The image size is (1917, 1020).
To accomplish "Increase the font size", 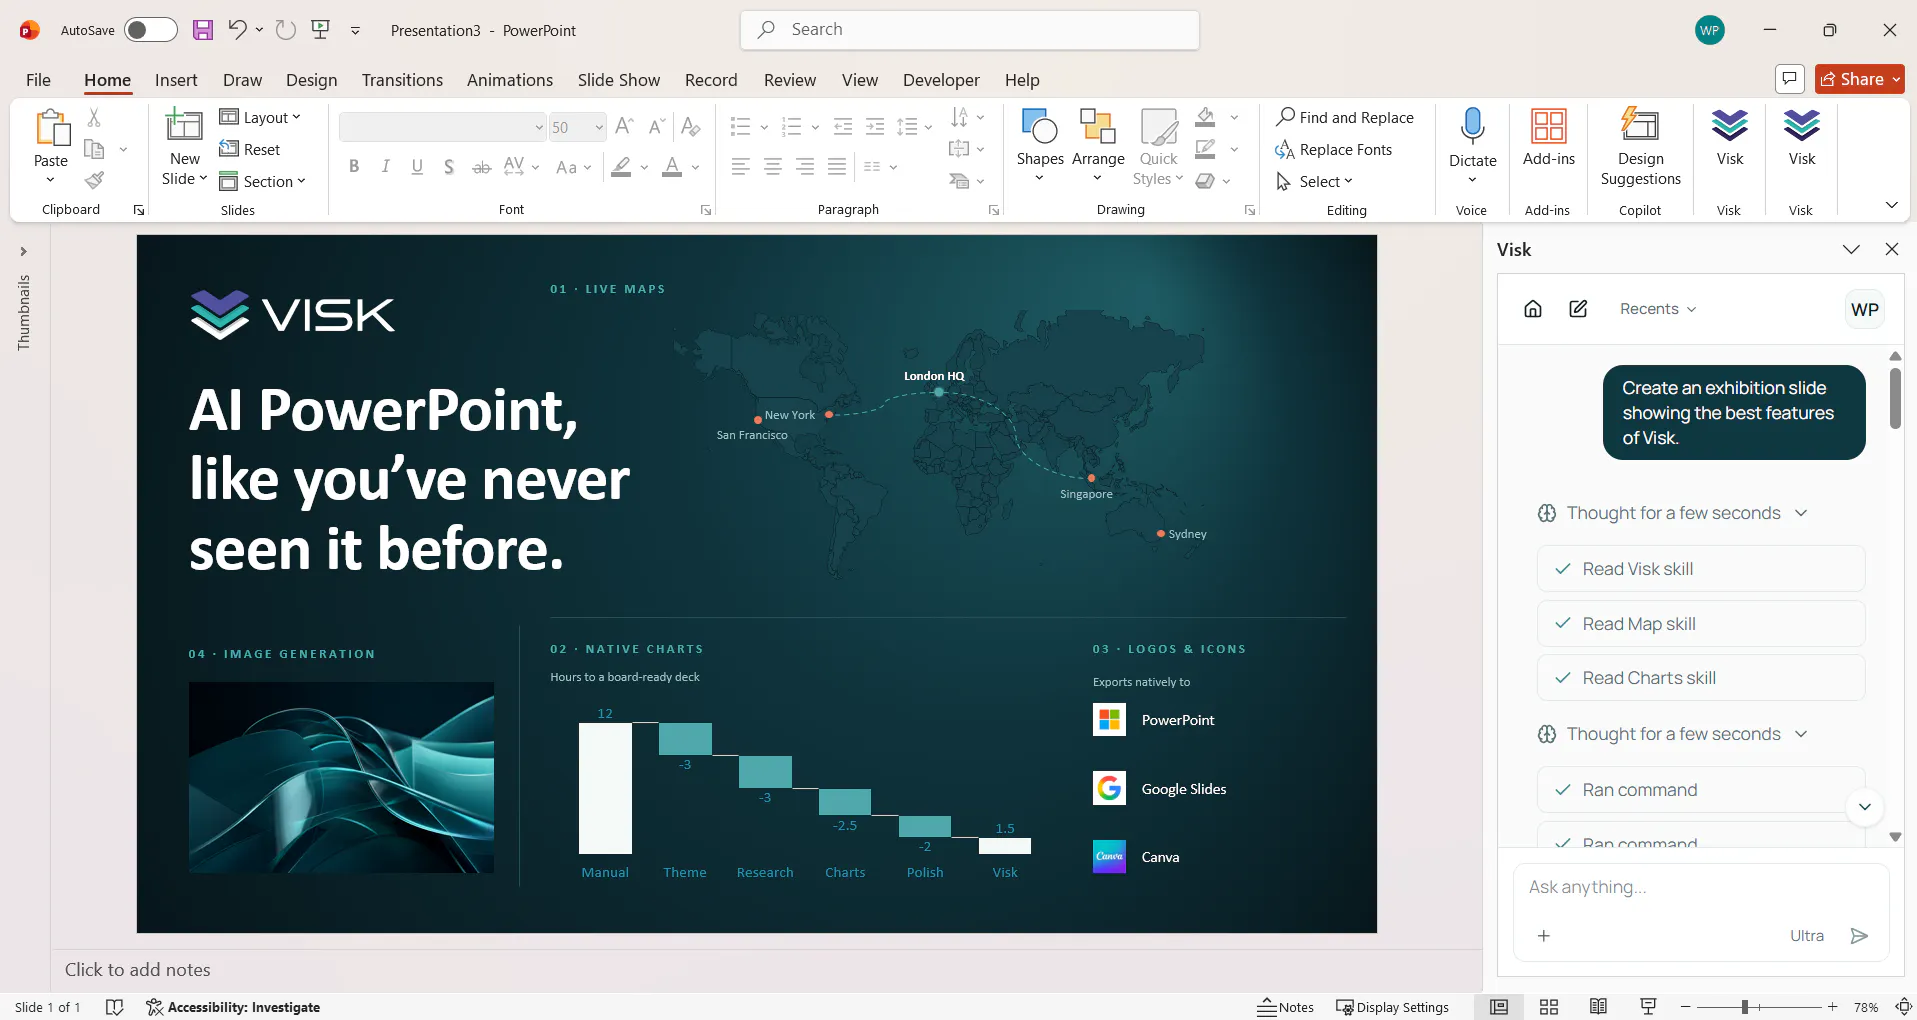I will (624, 126).
